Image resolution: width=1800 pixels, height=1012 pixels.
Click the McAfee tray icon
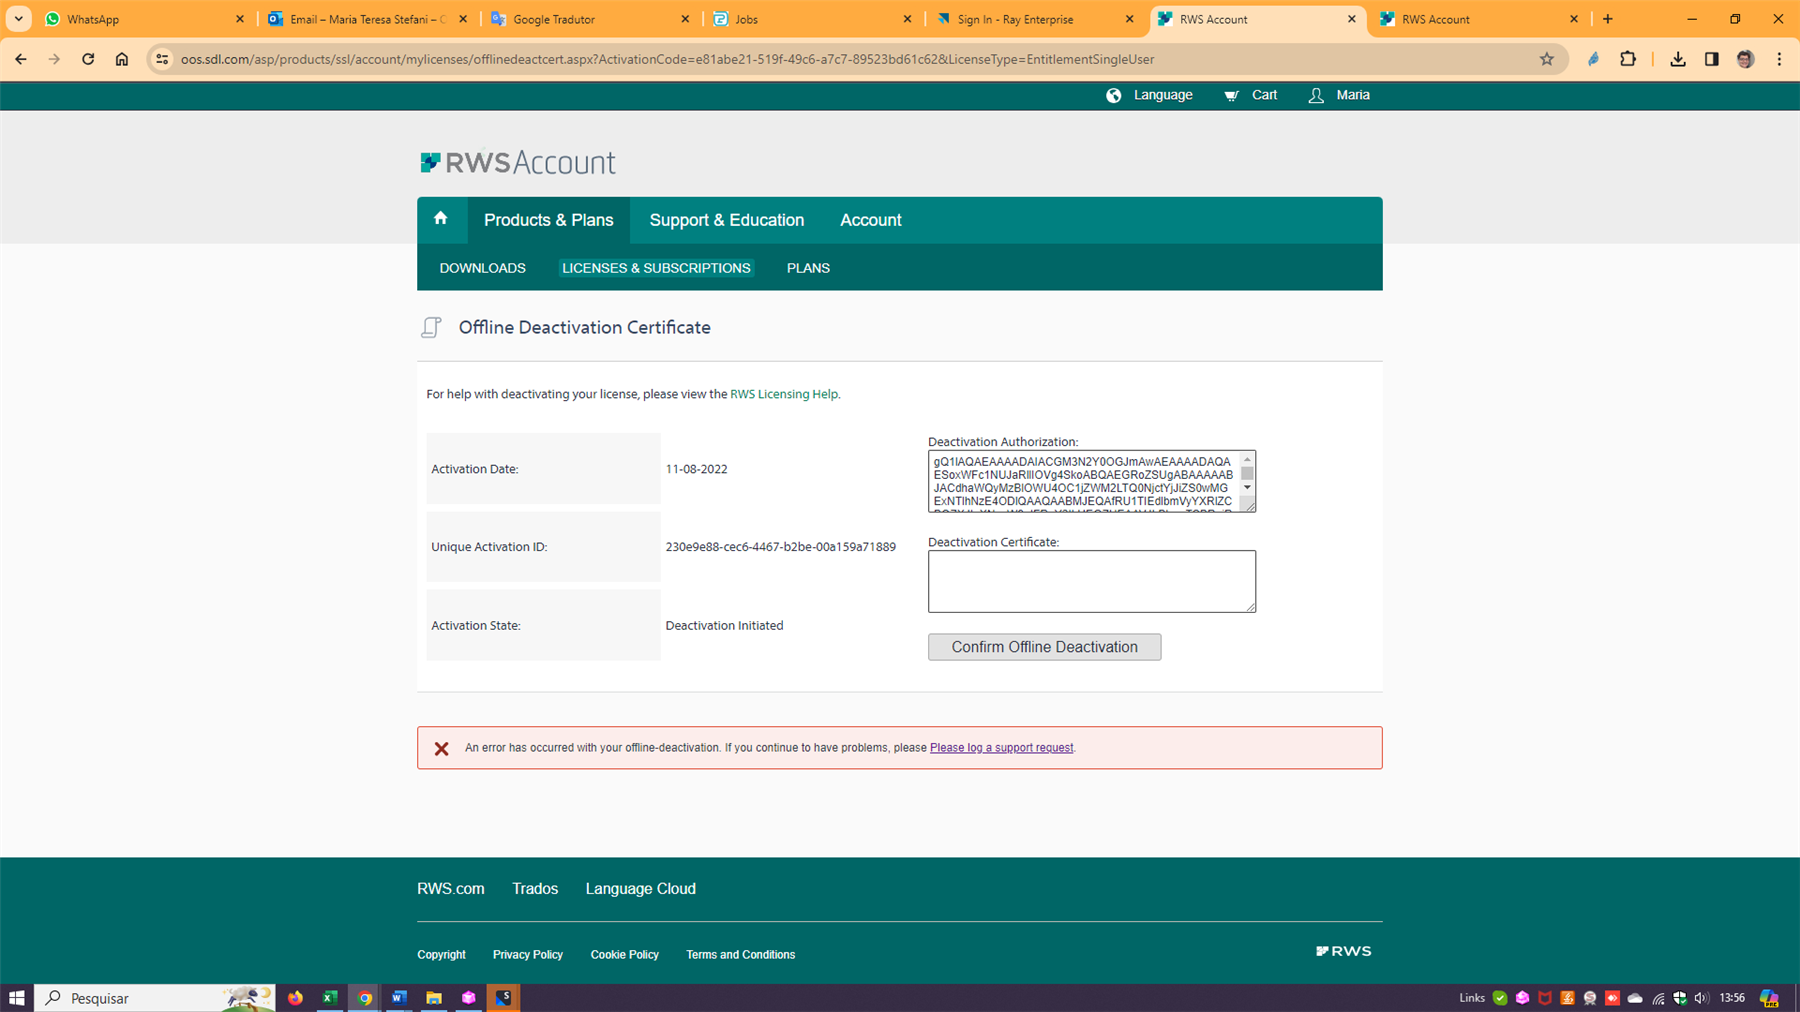(1545, 998)
